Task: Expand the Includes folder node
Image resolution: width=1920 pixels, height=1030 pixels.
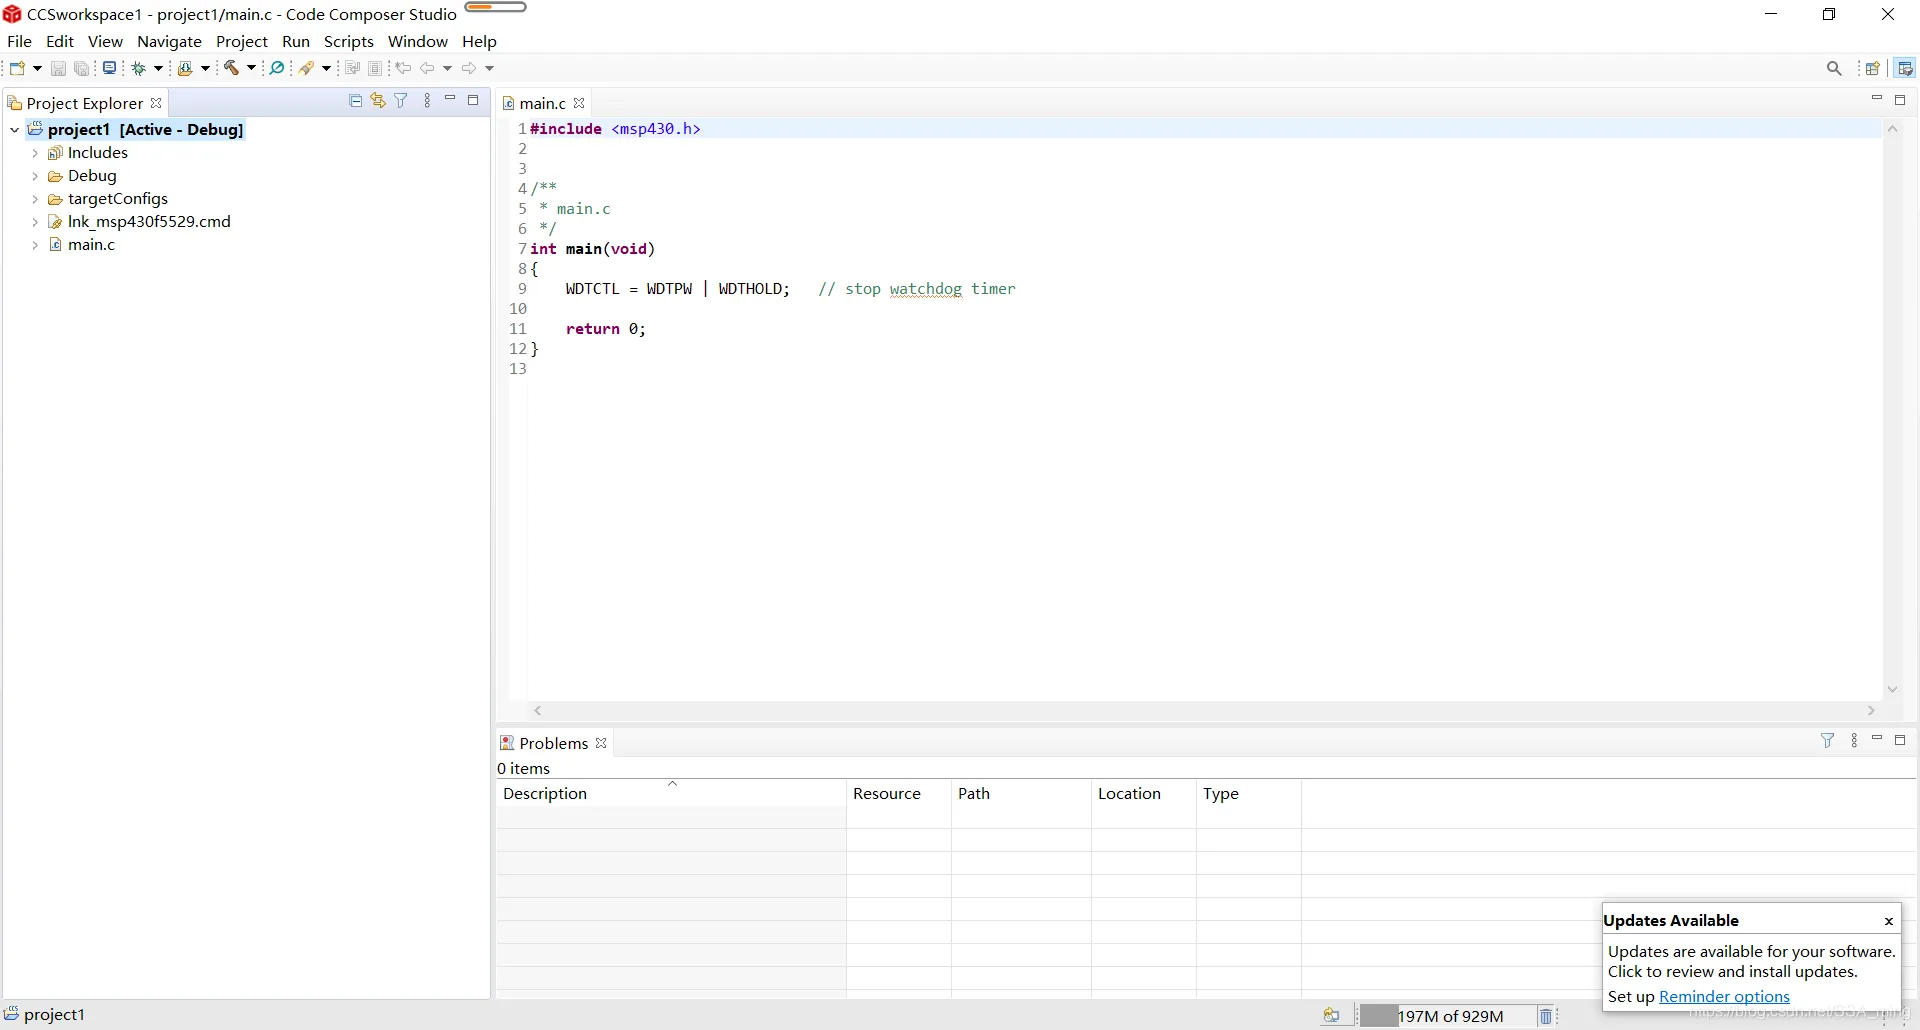Action: pos(35,153)
